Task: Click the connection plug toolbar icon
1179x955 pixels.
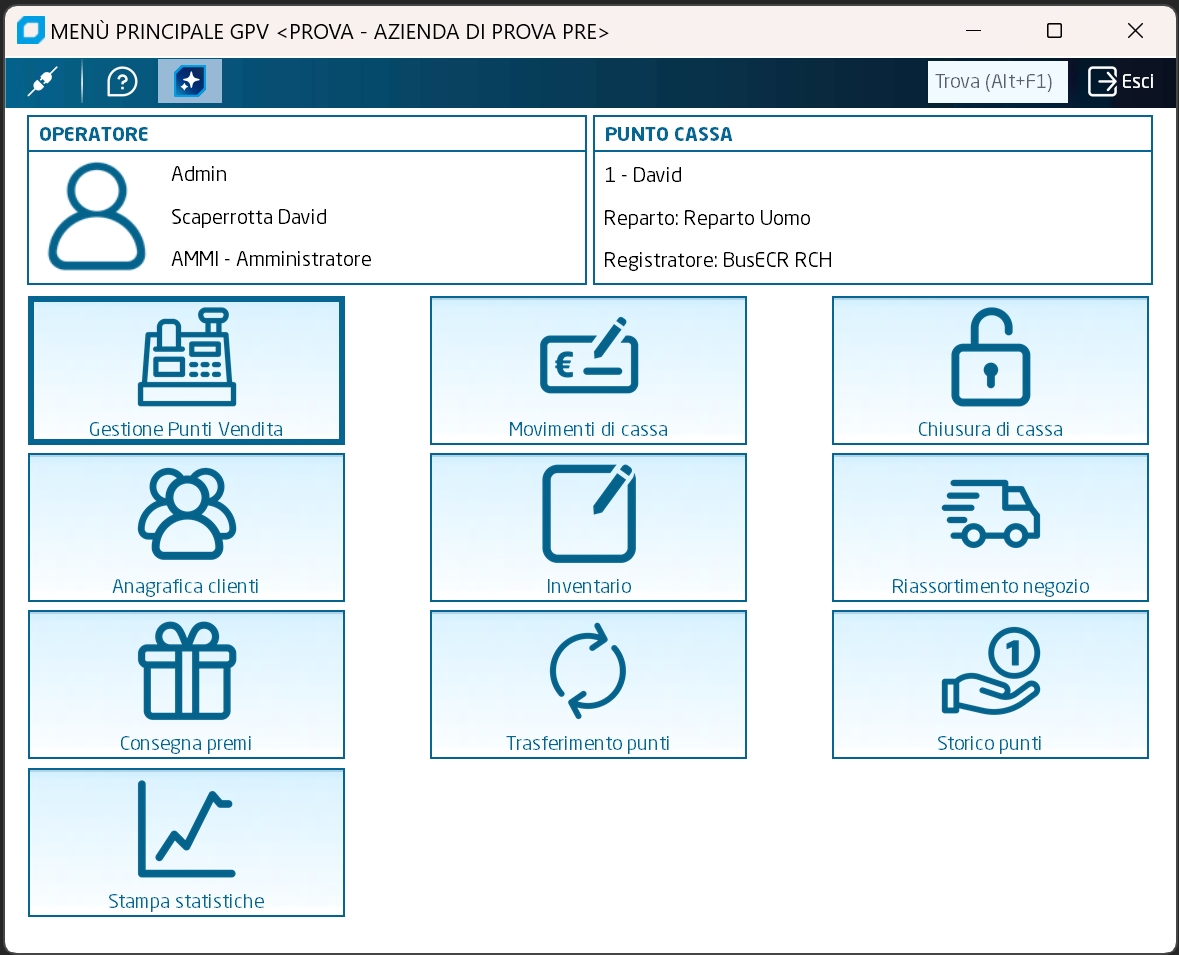Action: 43,82
